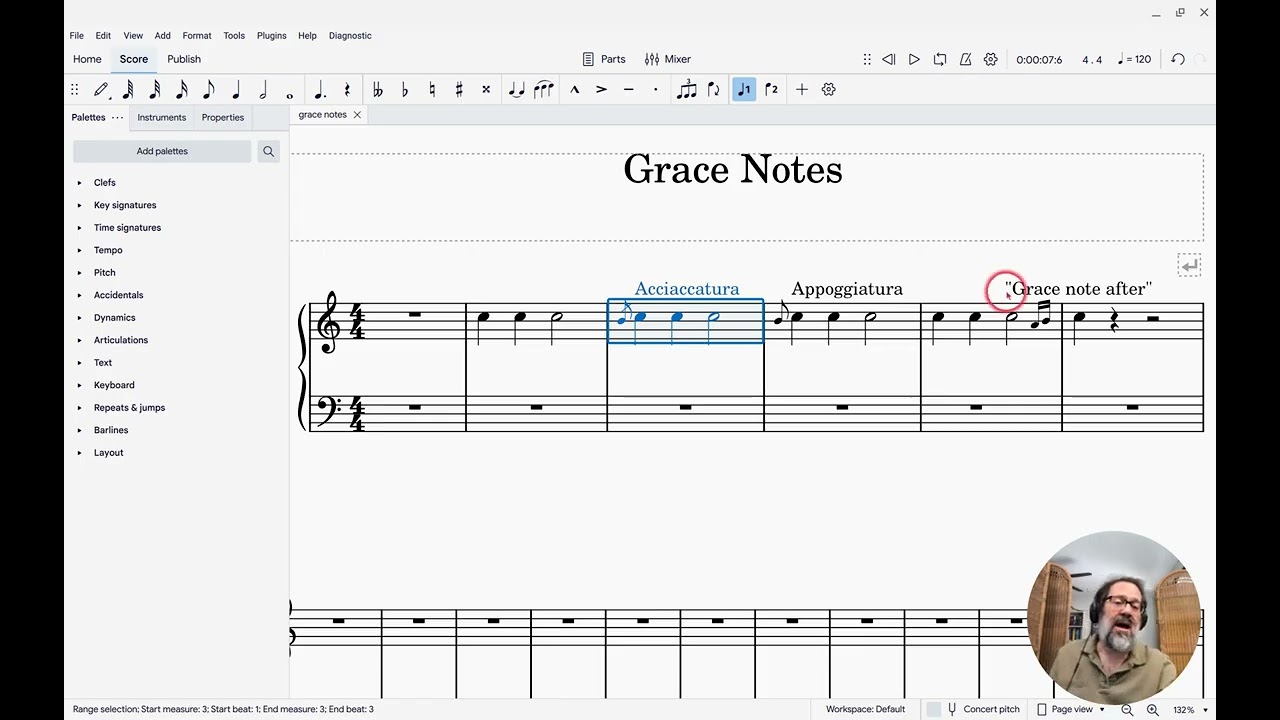Image resolution: width=1280 pixels, height=720 pixels.
Task: Toggle loop playback
Action: pos(939,59)
